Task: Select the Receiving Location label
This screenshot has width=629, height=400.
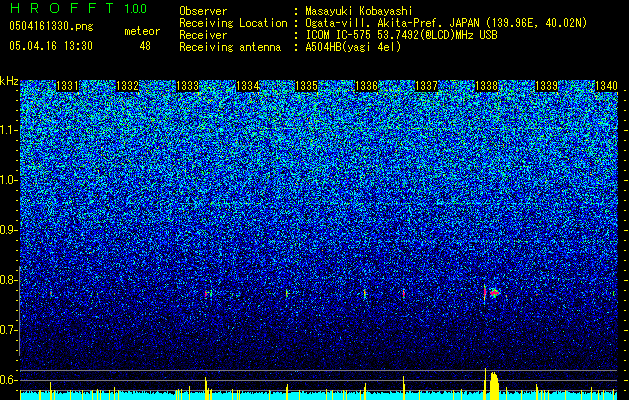Action: click(233, 23)
